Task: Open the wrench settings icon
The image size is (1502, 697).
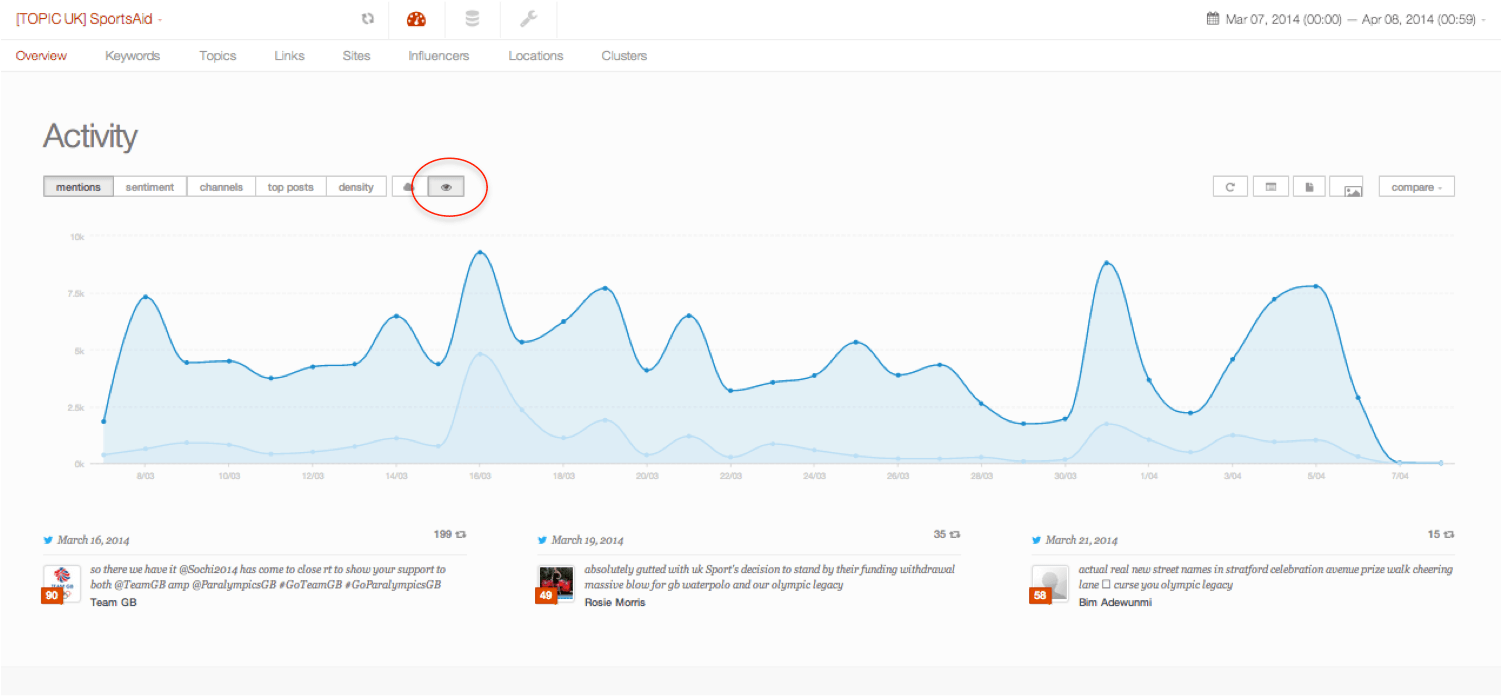Action: [529, 19]
